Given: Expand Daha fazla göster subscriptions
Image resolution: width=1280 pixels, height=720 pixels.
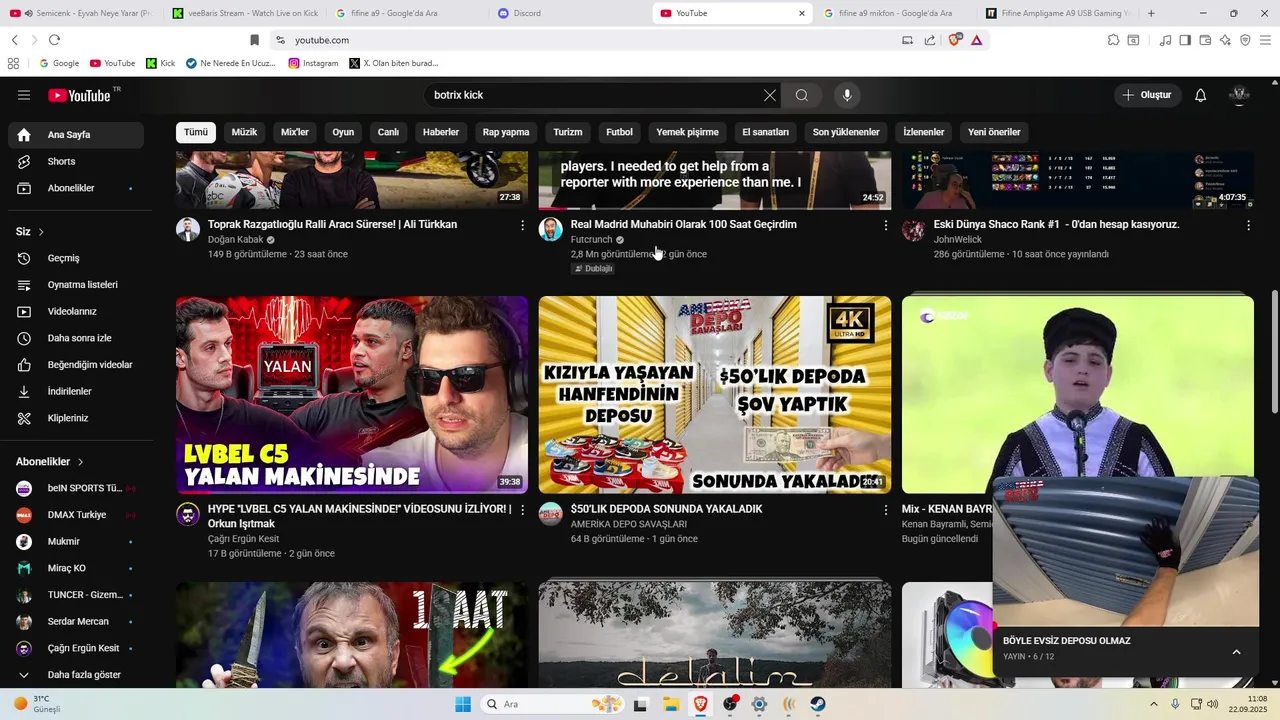Looking at the screenshot, I should 76,675.
